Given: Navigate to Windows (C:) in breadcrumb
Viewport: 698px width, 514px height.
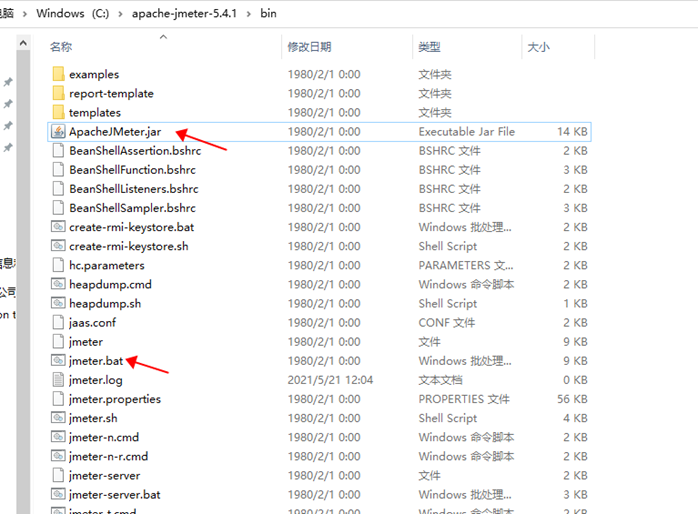Looking at the screenshot, I should (73, 13).
